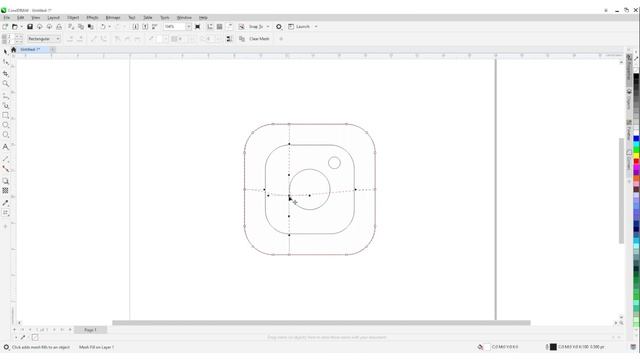Open the File menu
This screenshot has height=360, width=640.
click(x=7, y=18)
